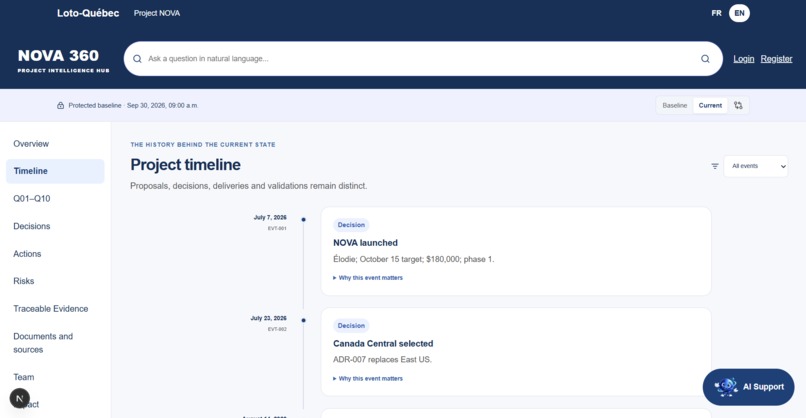Click Project NOVA in the top bar
Image resolution: width=806 pixels, height=418 pixels.
click(157, 13)
